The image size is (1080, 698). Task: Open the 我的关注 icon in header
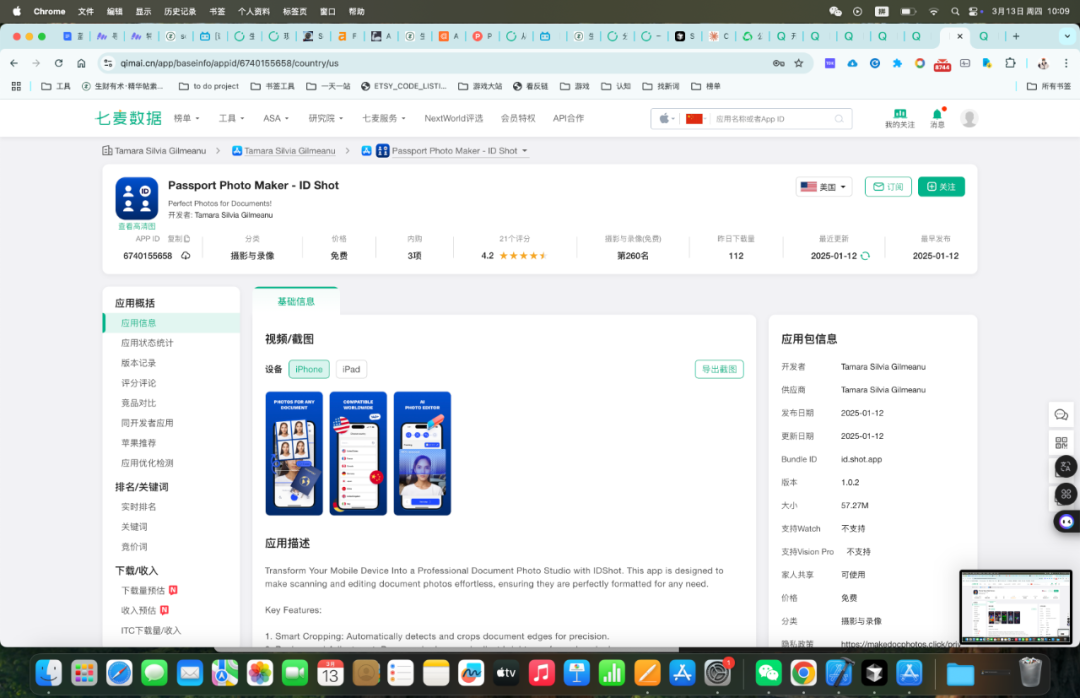point(900,118)
